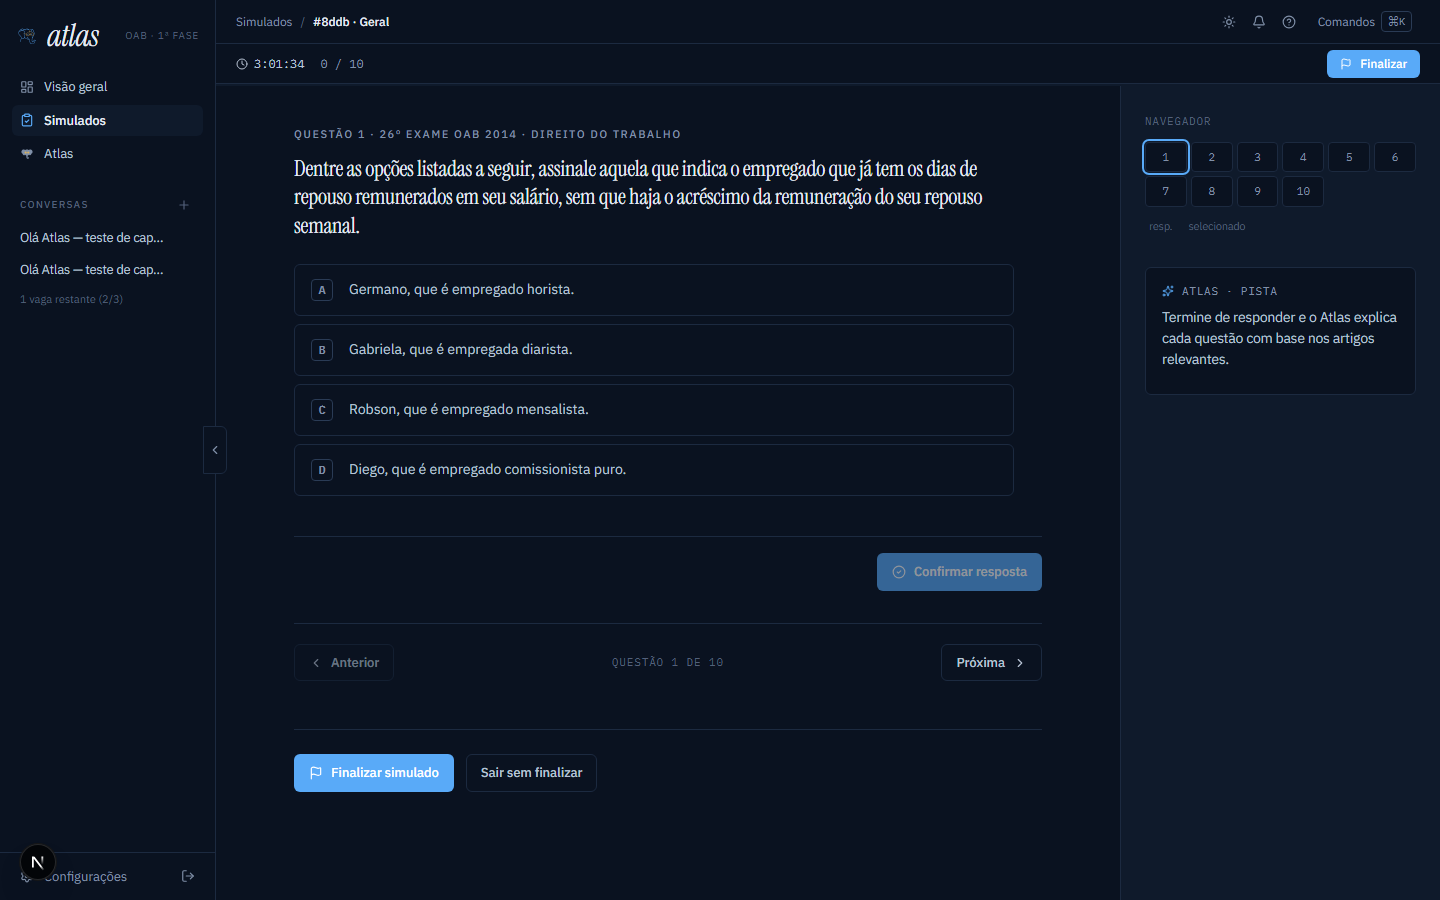Screen dimensions: 1440x900
Task: Jump to question 4 in navigator
Action: click(1303, 157)
